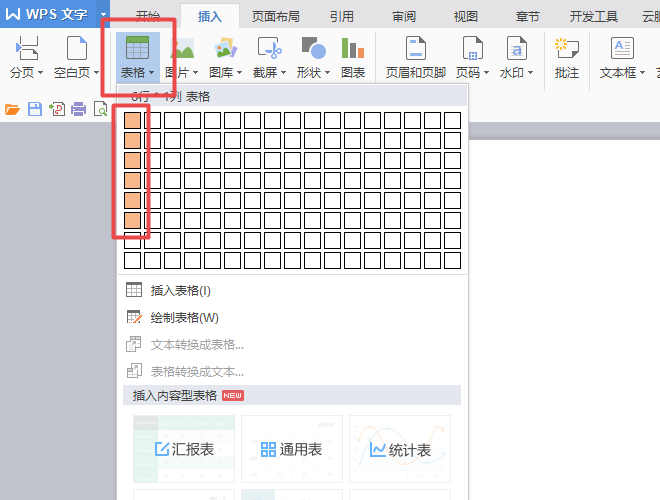Switch to the 审阅 ribbon tab
660x500 pixels.
pyautogui.click(x=404, y=17)
